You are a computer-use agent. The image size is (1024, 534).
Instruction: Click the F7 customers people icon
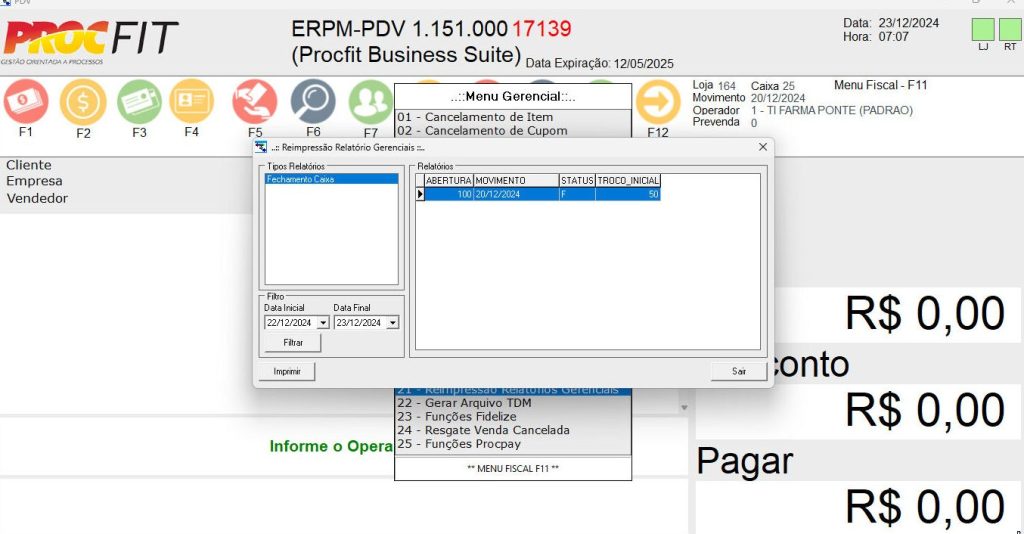pos(370,102)
